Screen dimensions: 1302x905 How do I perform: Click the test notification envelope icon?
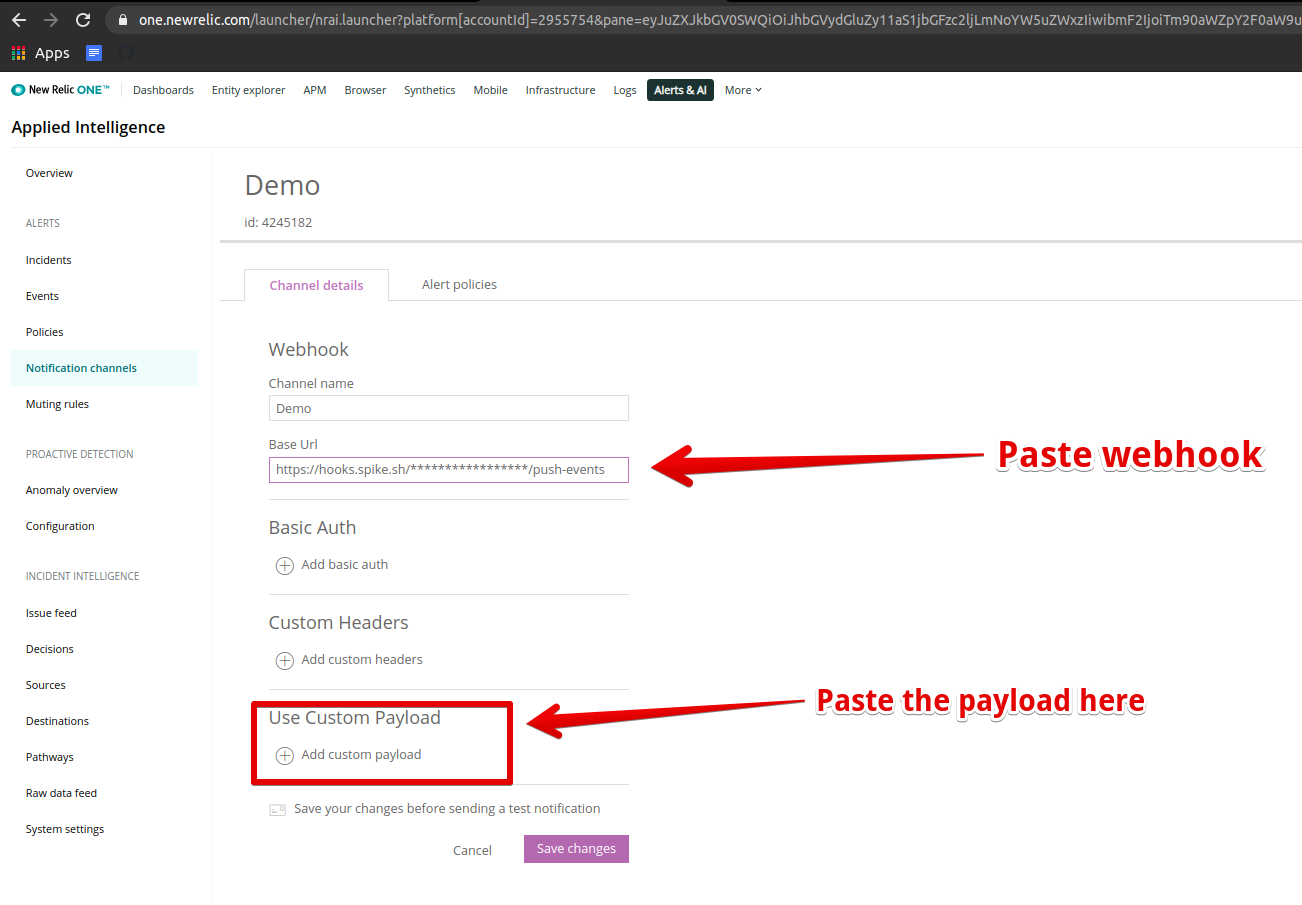tap(278, 809)
